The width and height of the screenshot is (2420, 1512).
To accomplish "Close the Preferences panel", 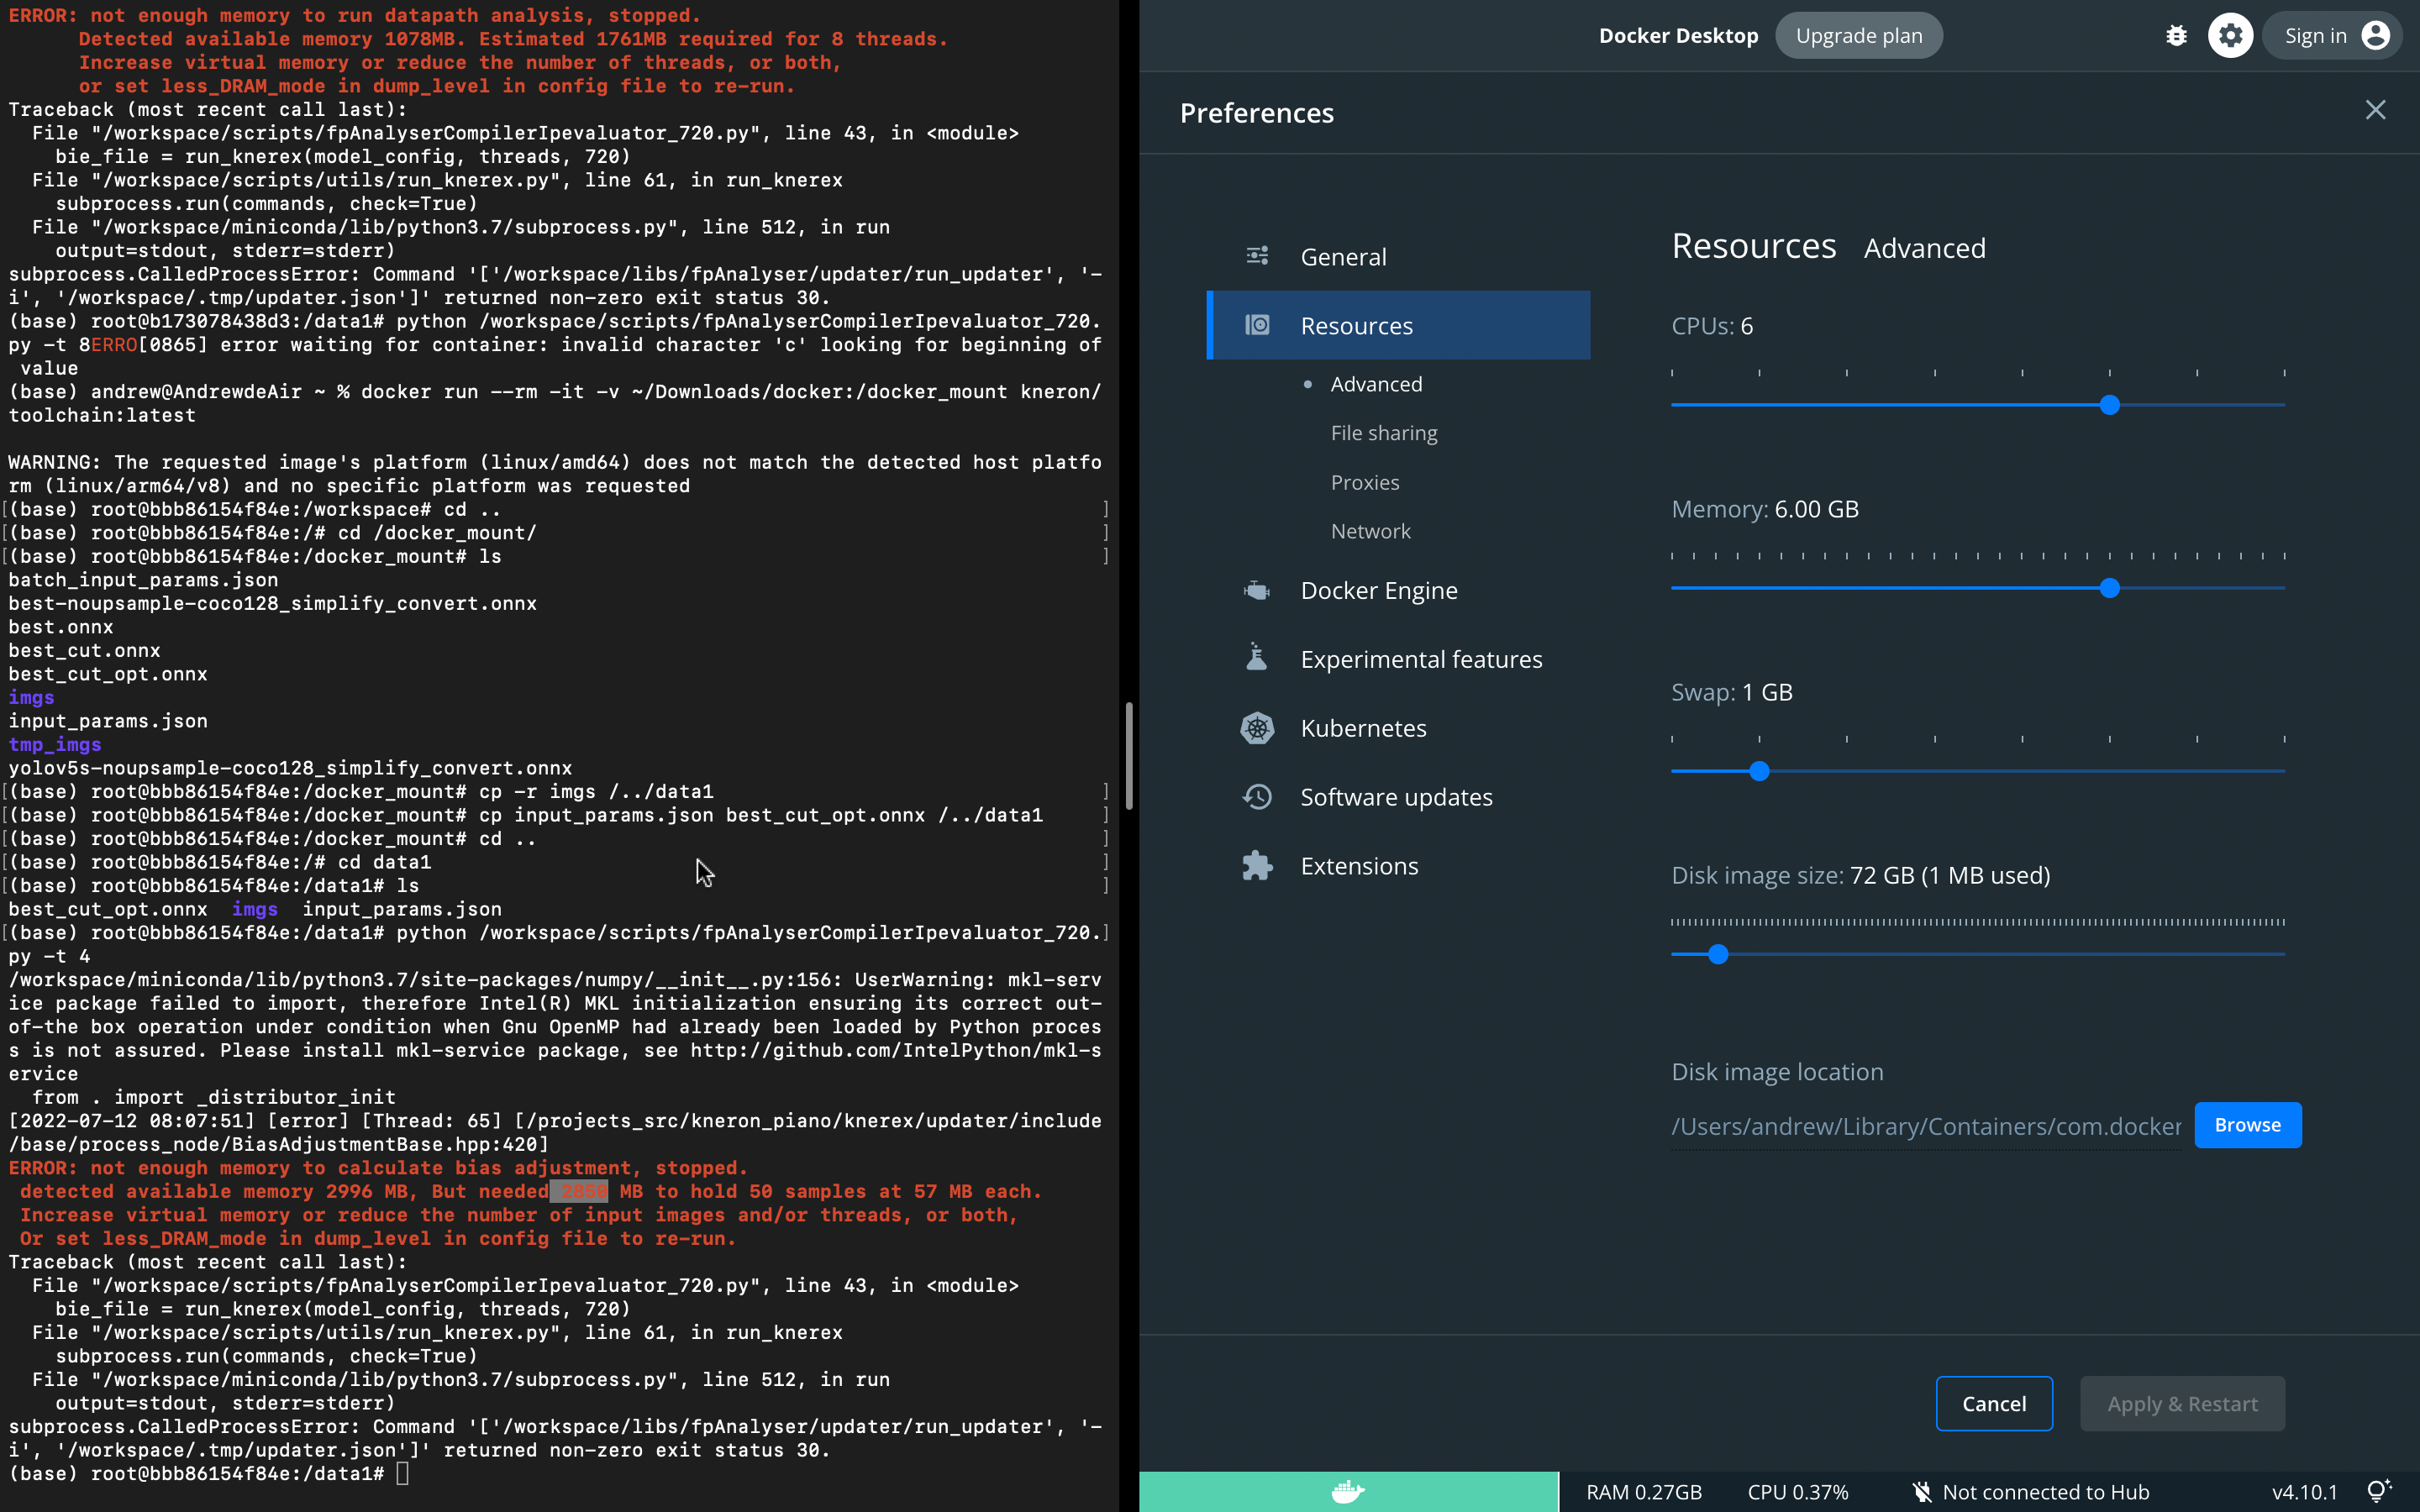I will click(x=2375, y=110).
